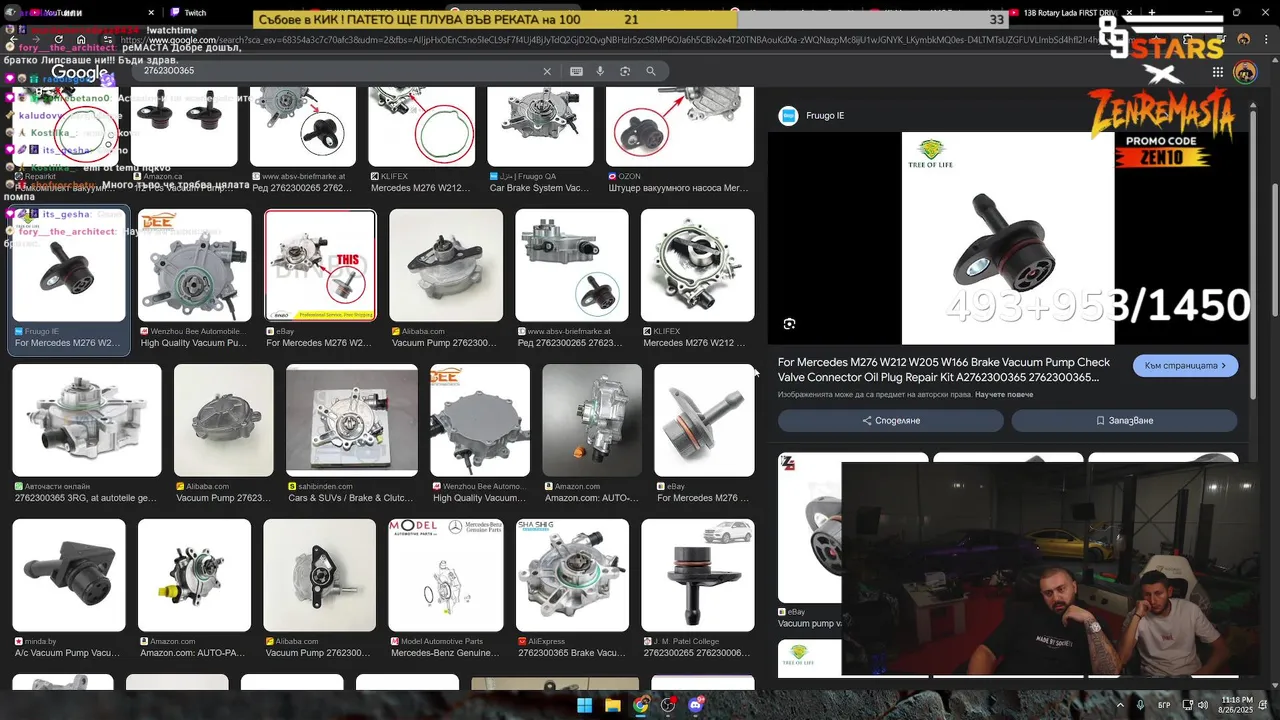Viewport: 1280px width, 720px height.
Task: Show hidden system tray icons
Action: (1121, 705)
